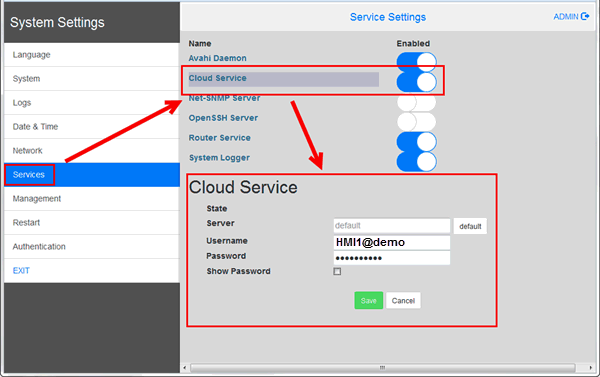Check the Show Password checkbox
600x377 pixels.
tap(337, 271)
